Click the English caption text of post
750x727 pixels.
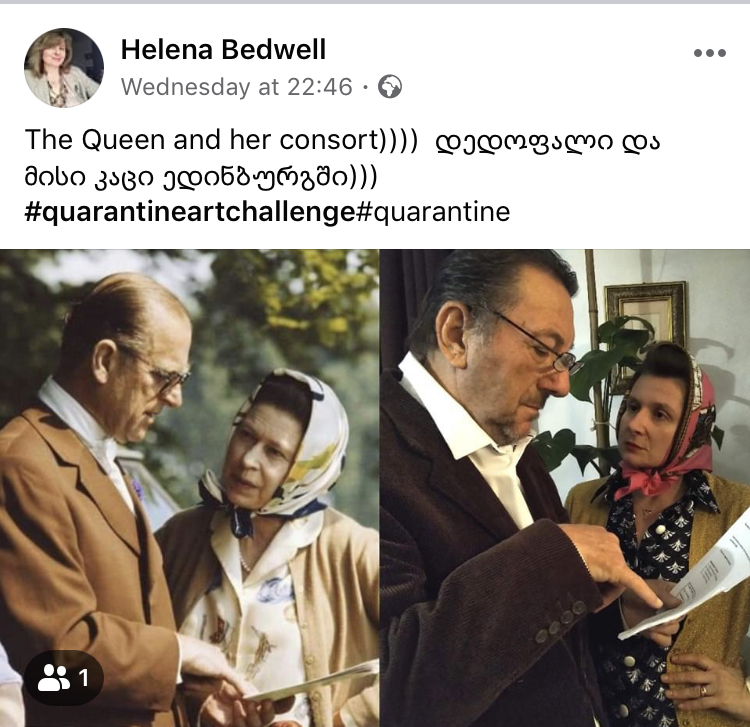click(221, 140)
